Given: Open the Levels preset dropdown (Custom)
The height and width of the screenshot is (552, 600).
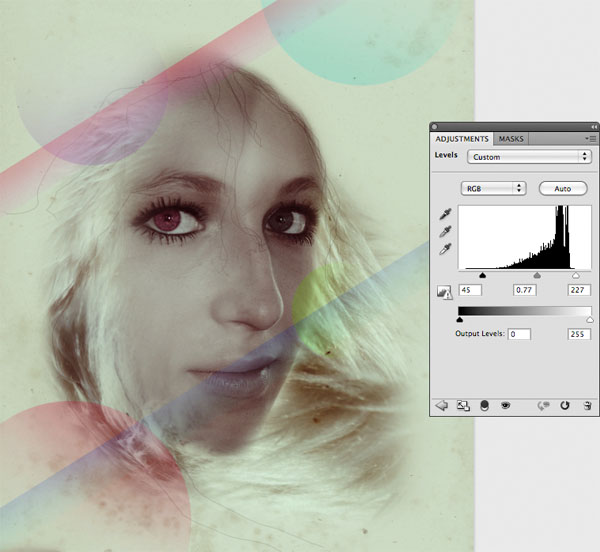Looking at the screenshot, I should tap(529, 157).
